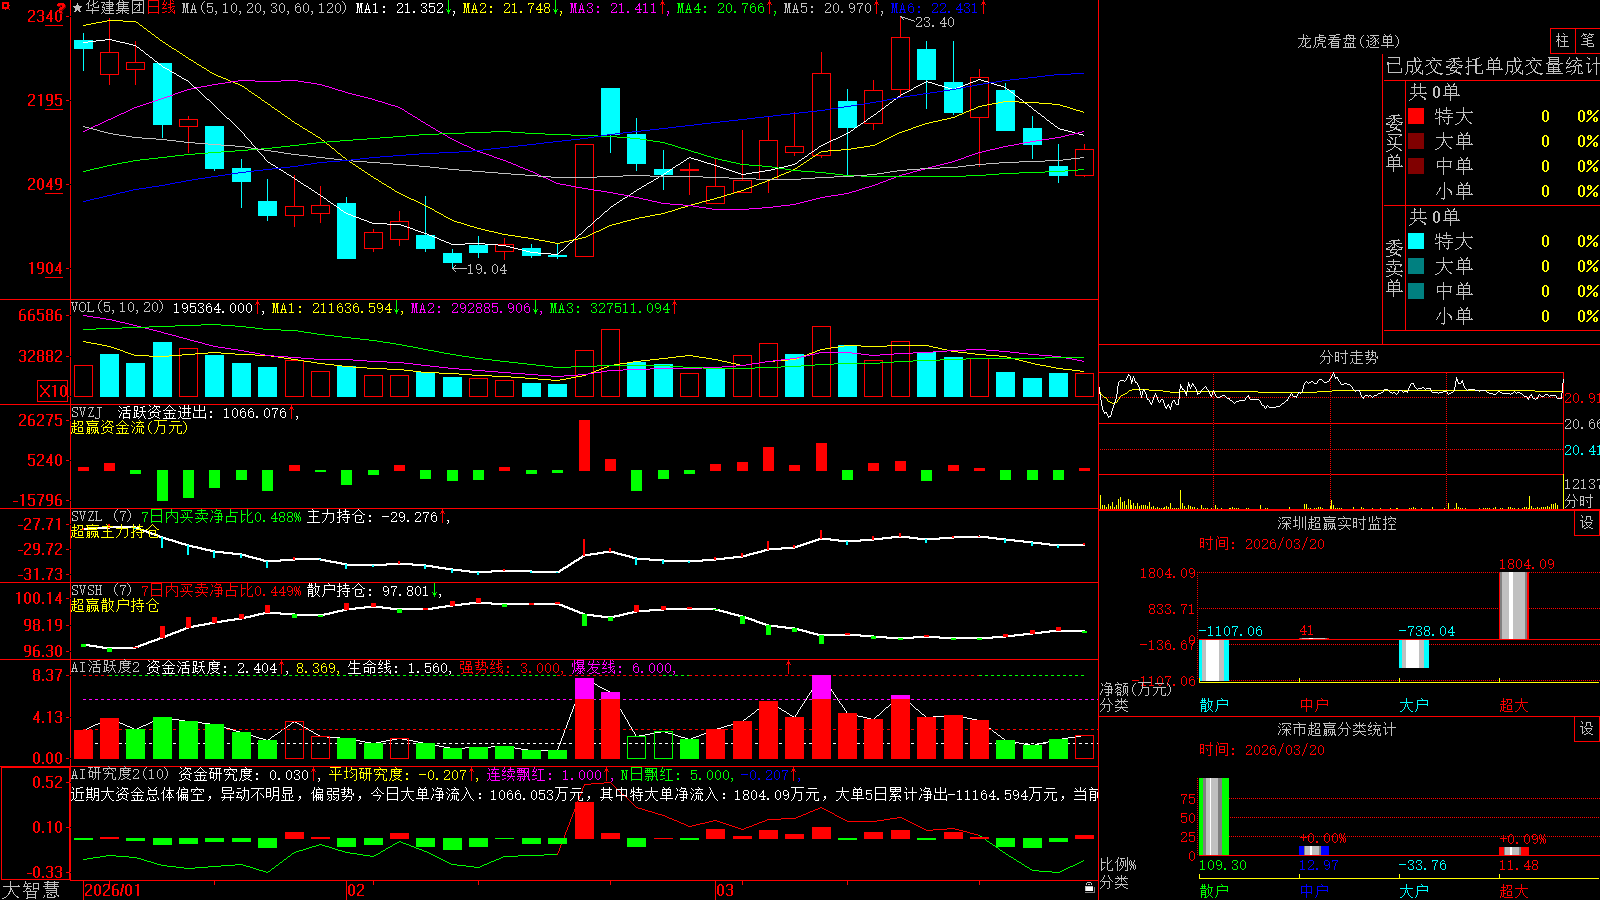
Task: Click the 散户 bar labeled 109.30 in 分类统计
Action: click(x=1214, y=817)
